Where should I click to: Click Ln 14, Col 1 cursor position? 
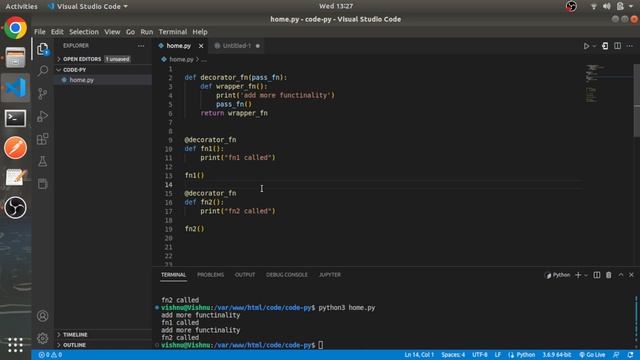pos(419,355)
